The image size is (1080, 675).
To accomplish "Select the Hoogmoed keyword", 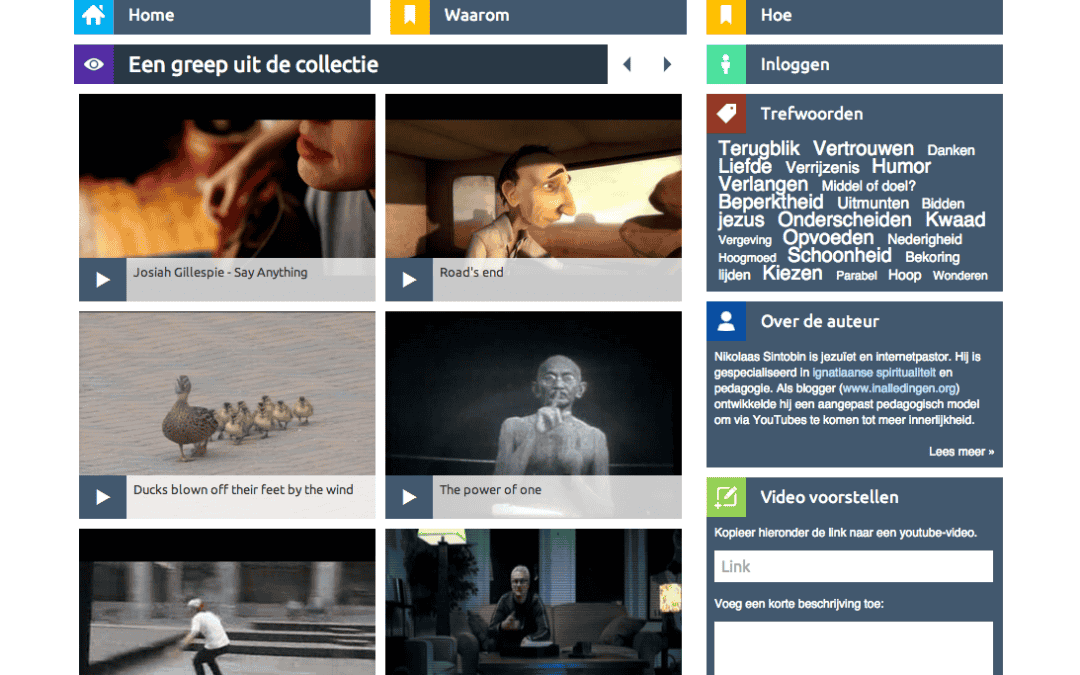I will tap(747, 258).
